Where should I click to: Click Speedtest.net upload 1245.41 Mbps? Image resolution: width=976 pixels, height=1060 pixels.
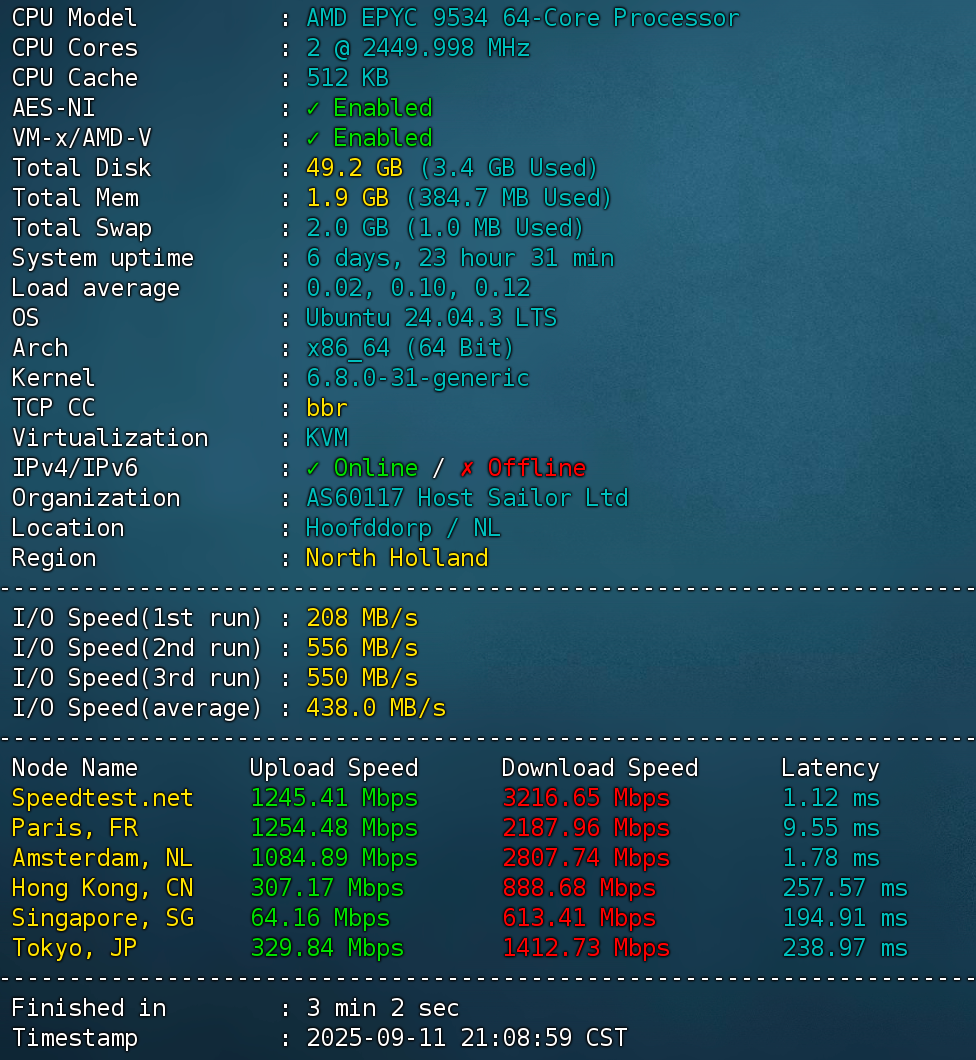pos(334,798)
